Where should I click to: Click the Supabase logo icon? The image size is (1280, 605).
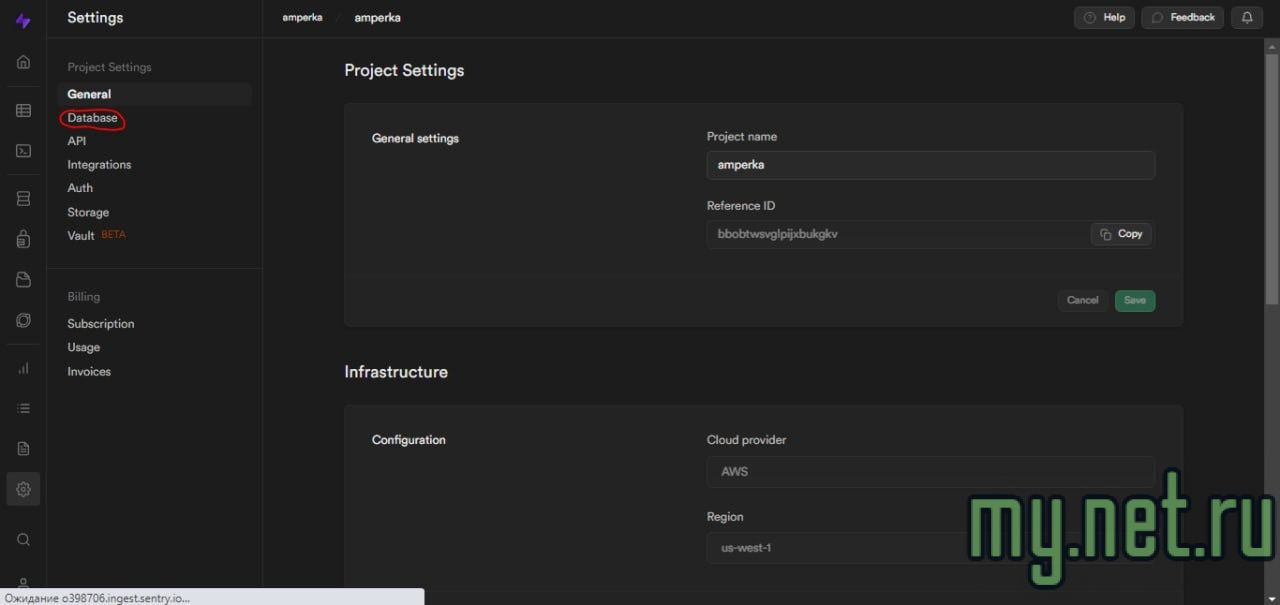(x=23, y=20)
